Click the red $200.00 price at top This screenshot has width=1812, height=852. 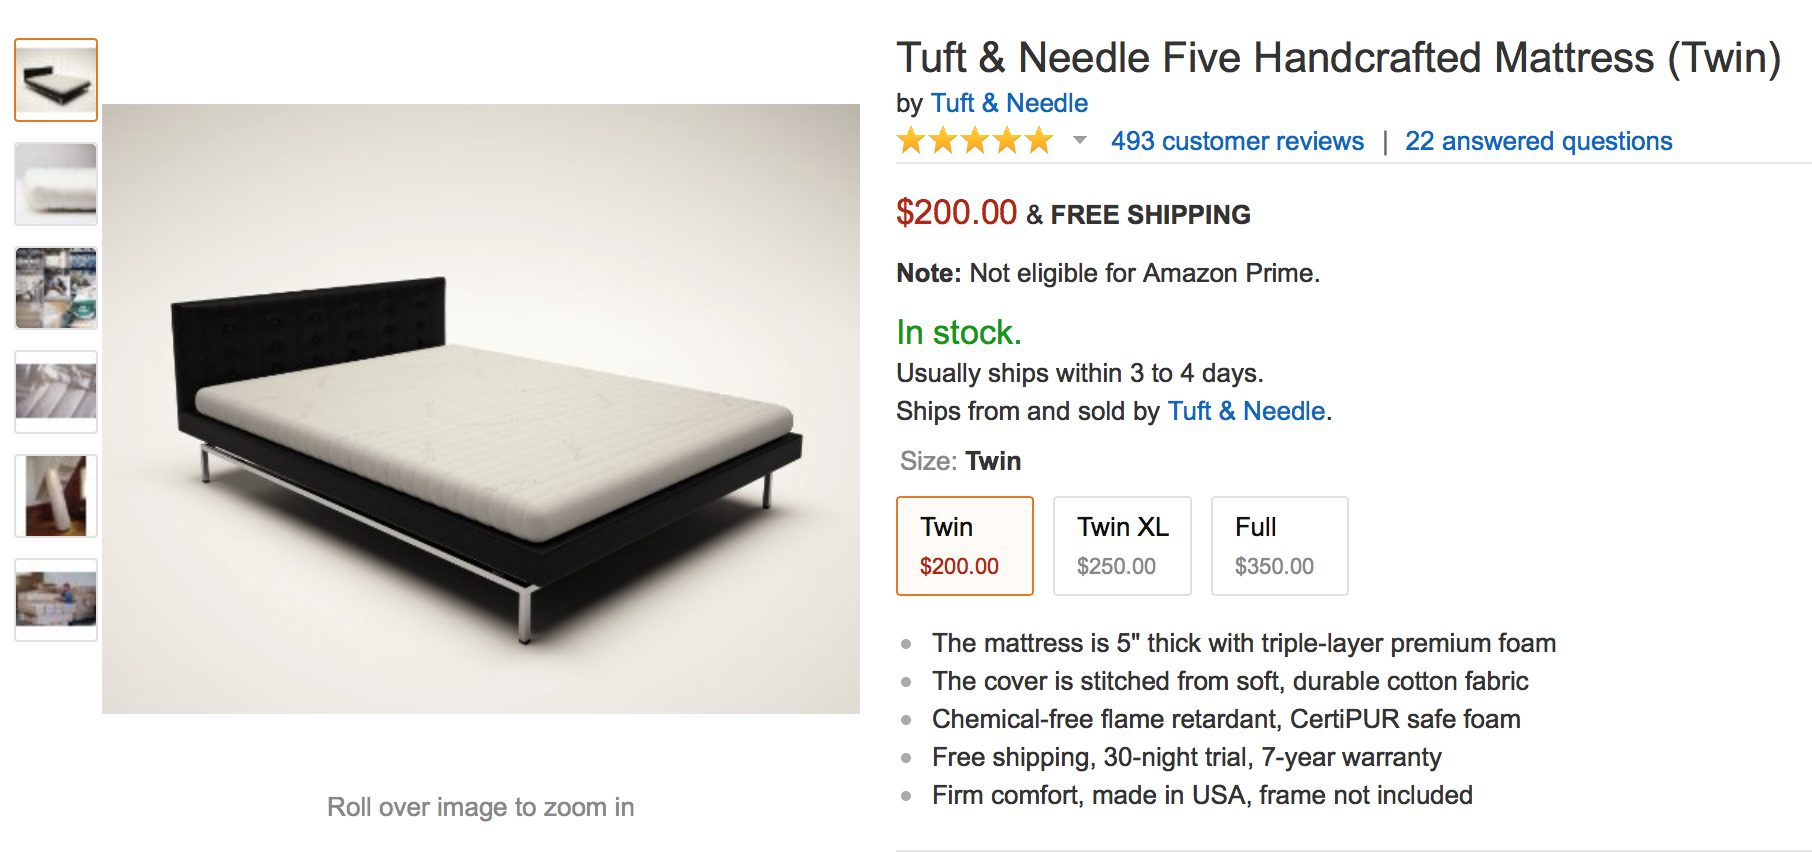956,213
